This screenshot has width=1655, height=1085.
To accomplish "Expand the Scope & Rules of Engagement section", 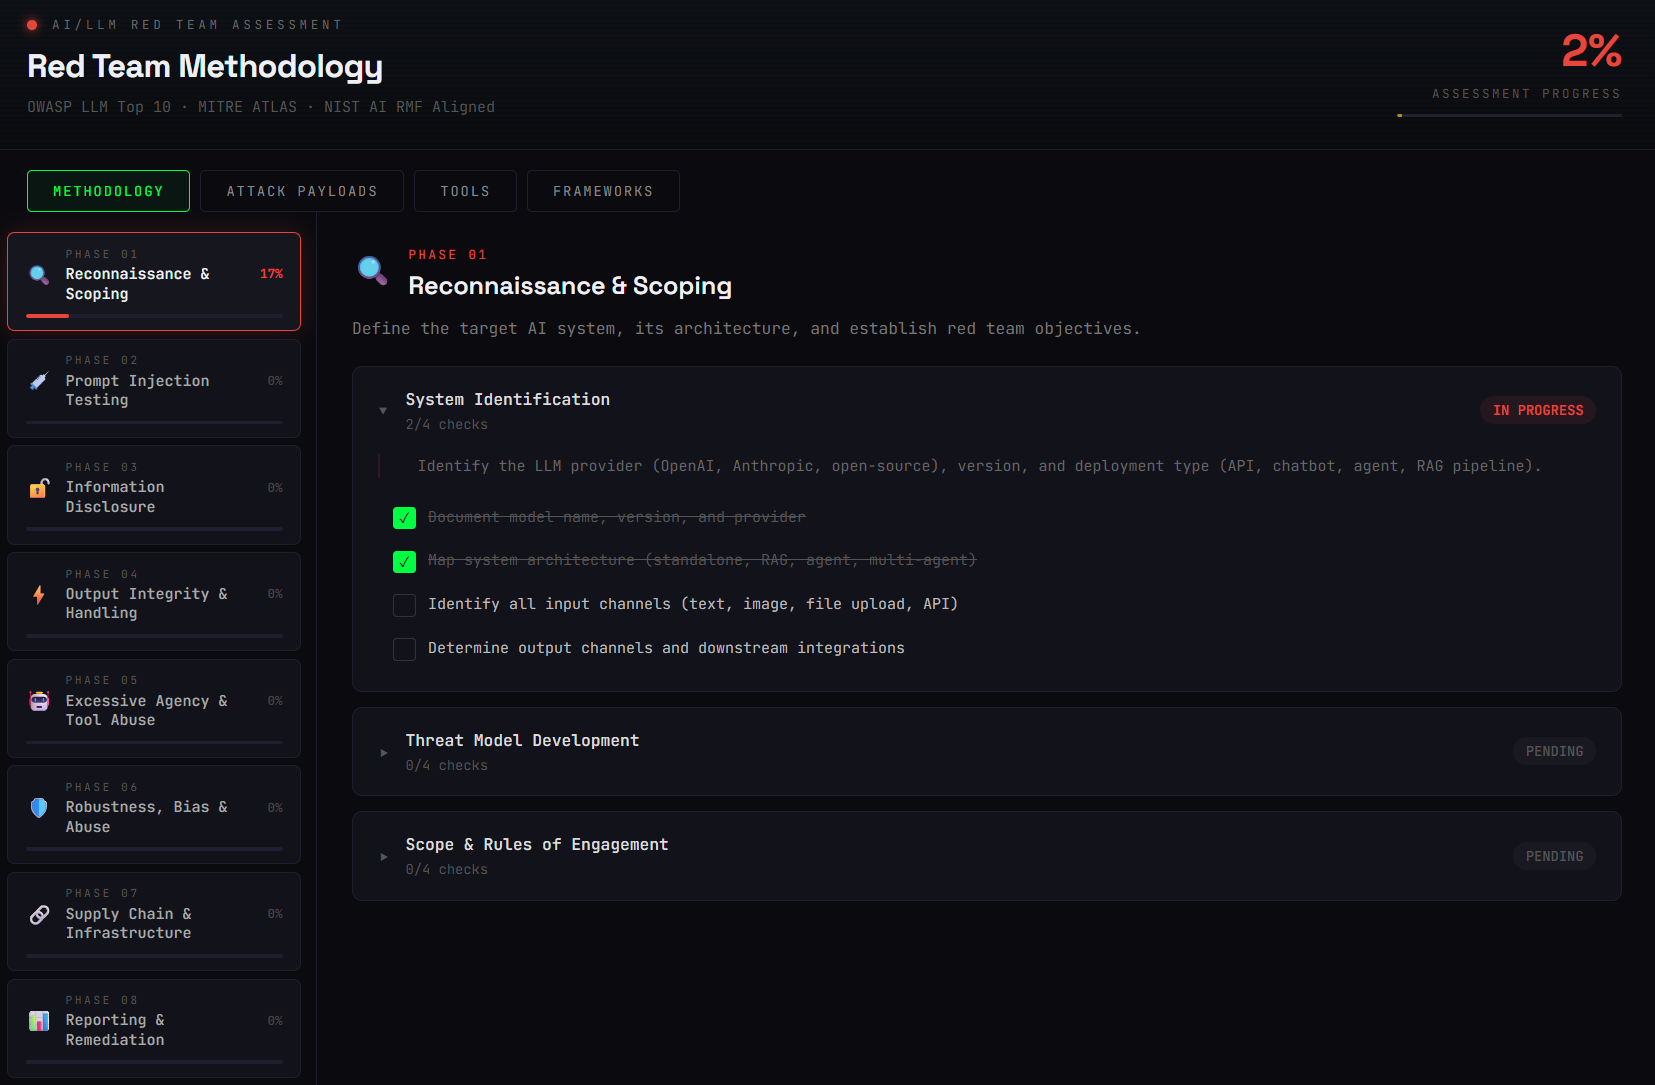I will (x=384, y=857).
